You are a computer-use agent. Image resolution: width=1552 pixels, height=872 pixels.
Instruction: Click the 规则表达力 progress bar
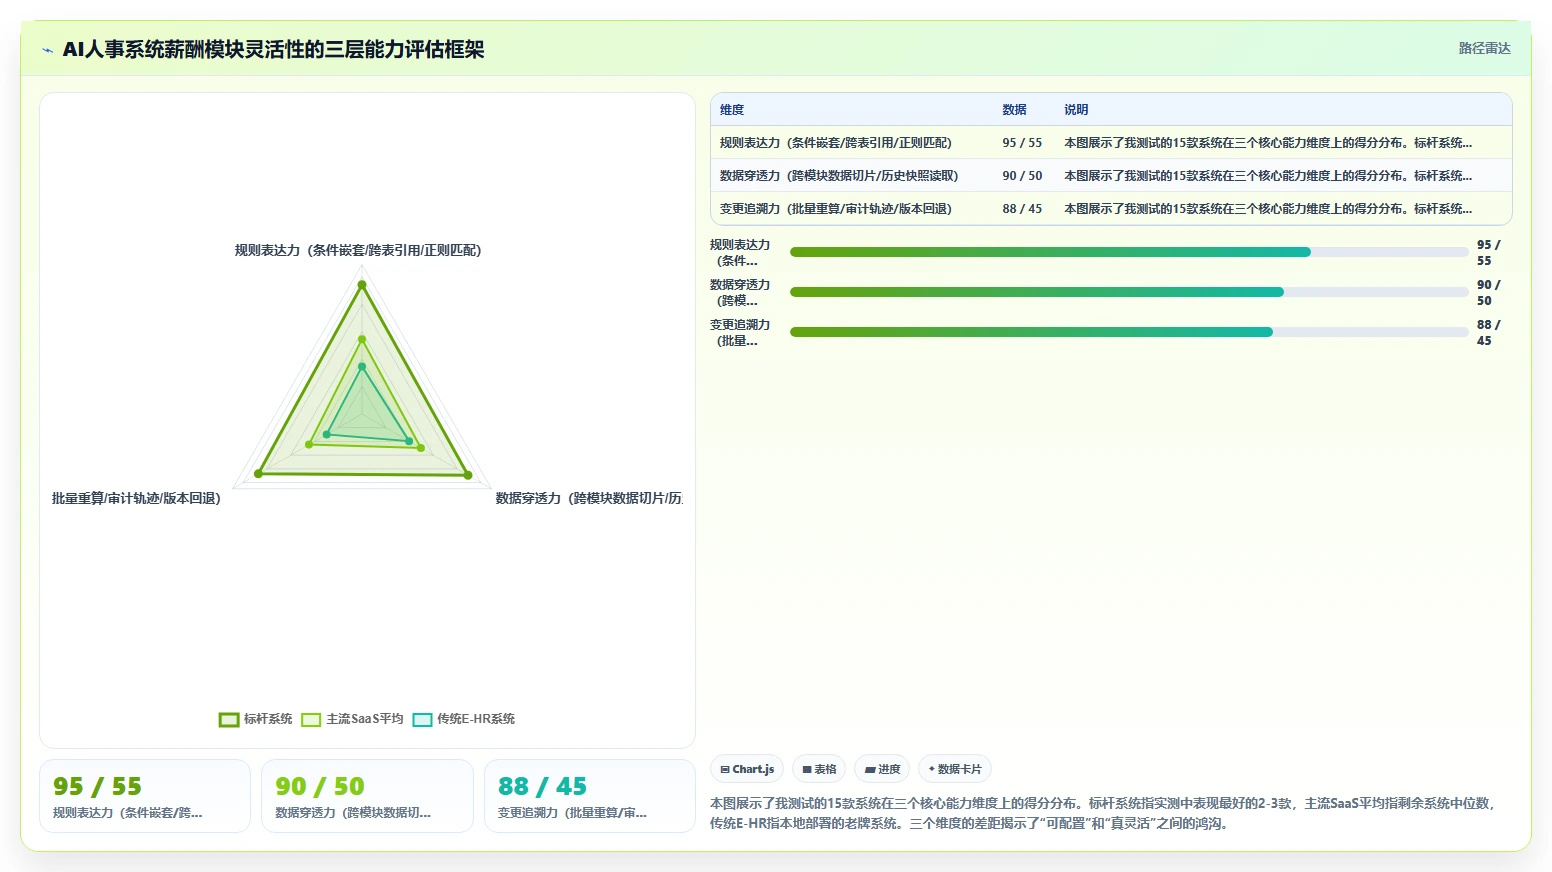[1129, 252]
